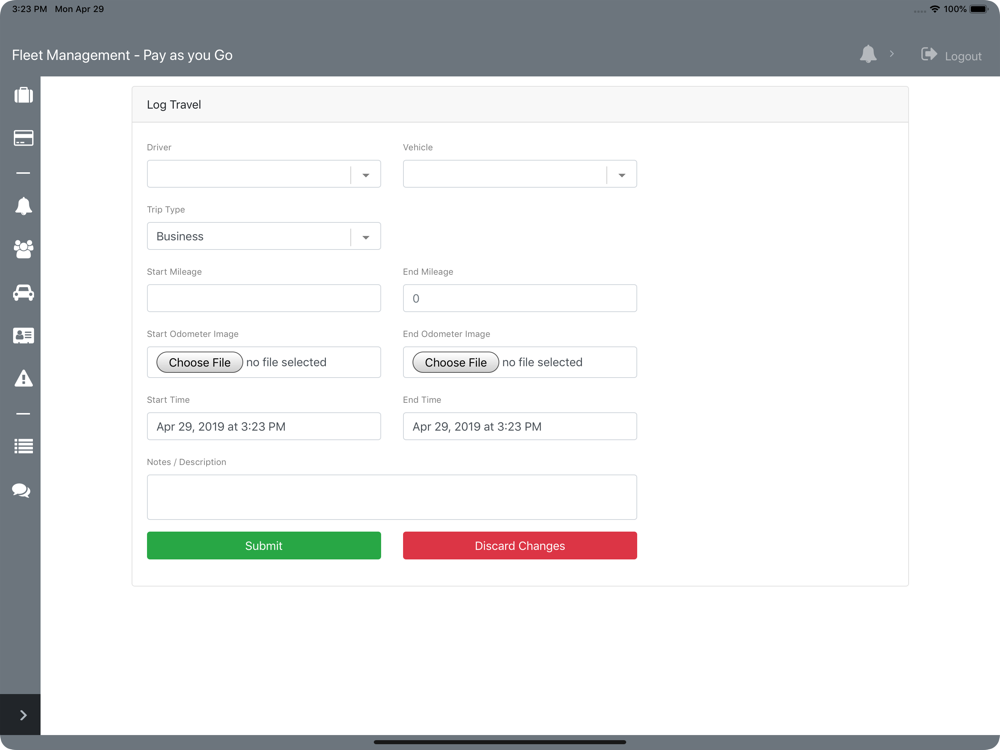Open the ID card icon in sidebar

(x=24, y=335)
